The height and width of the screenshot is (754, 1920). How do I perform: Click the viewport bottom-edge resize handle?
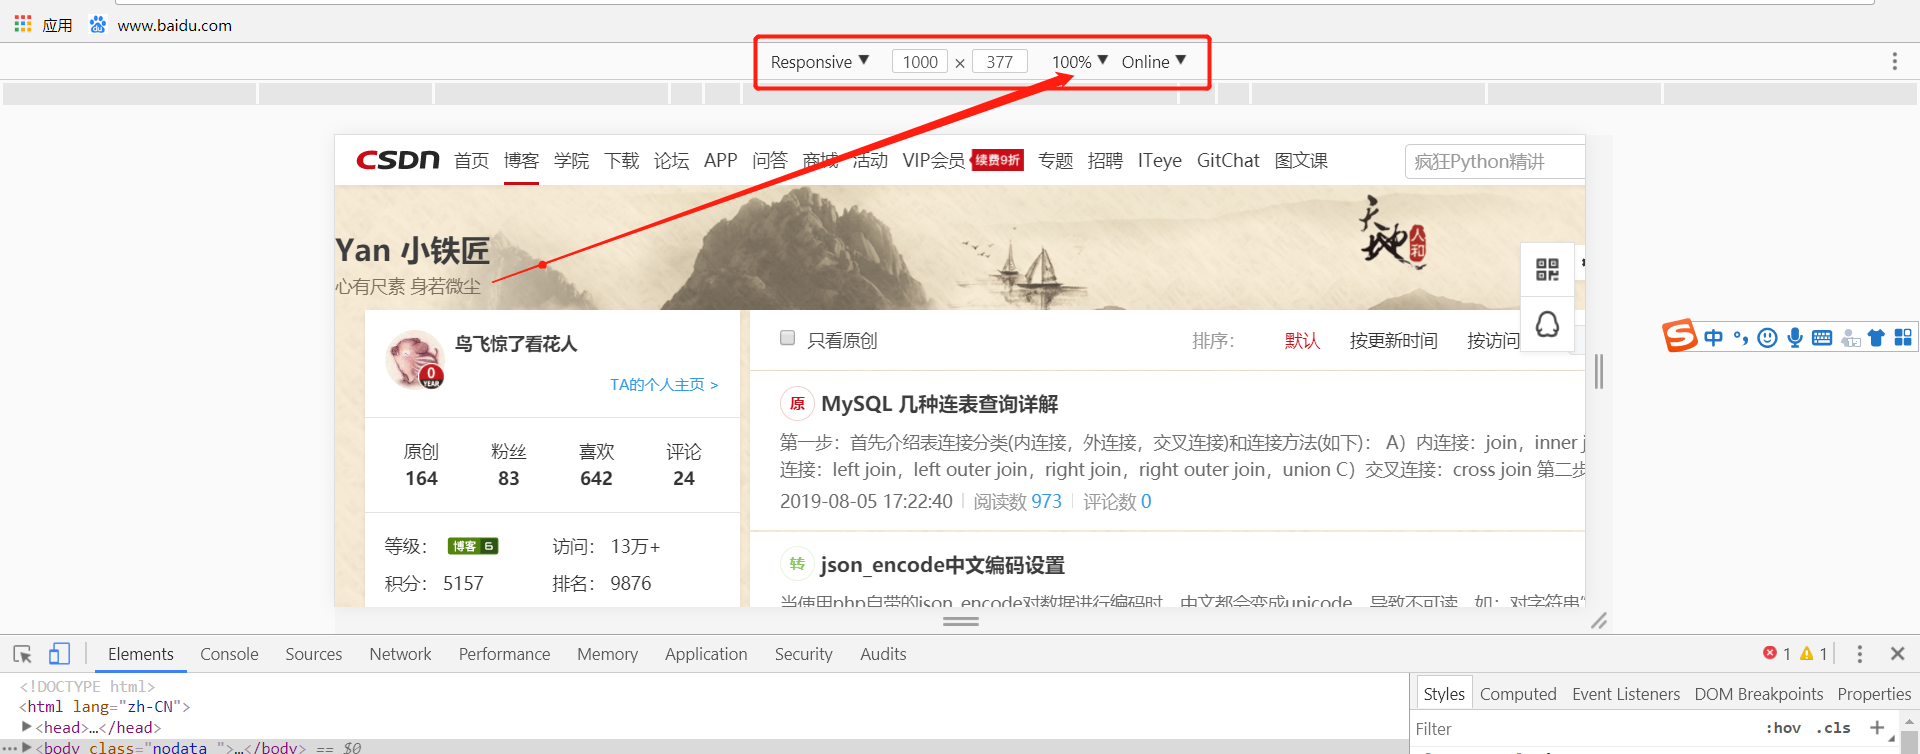pos(961,621)
